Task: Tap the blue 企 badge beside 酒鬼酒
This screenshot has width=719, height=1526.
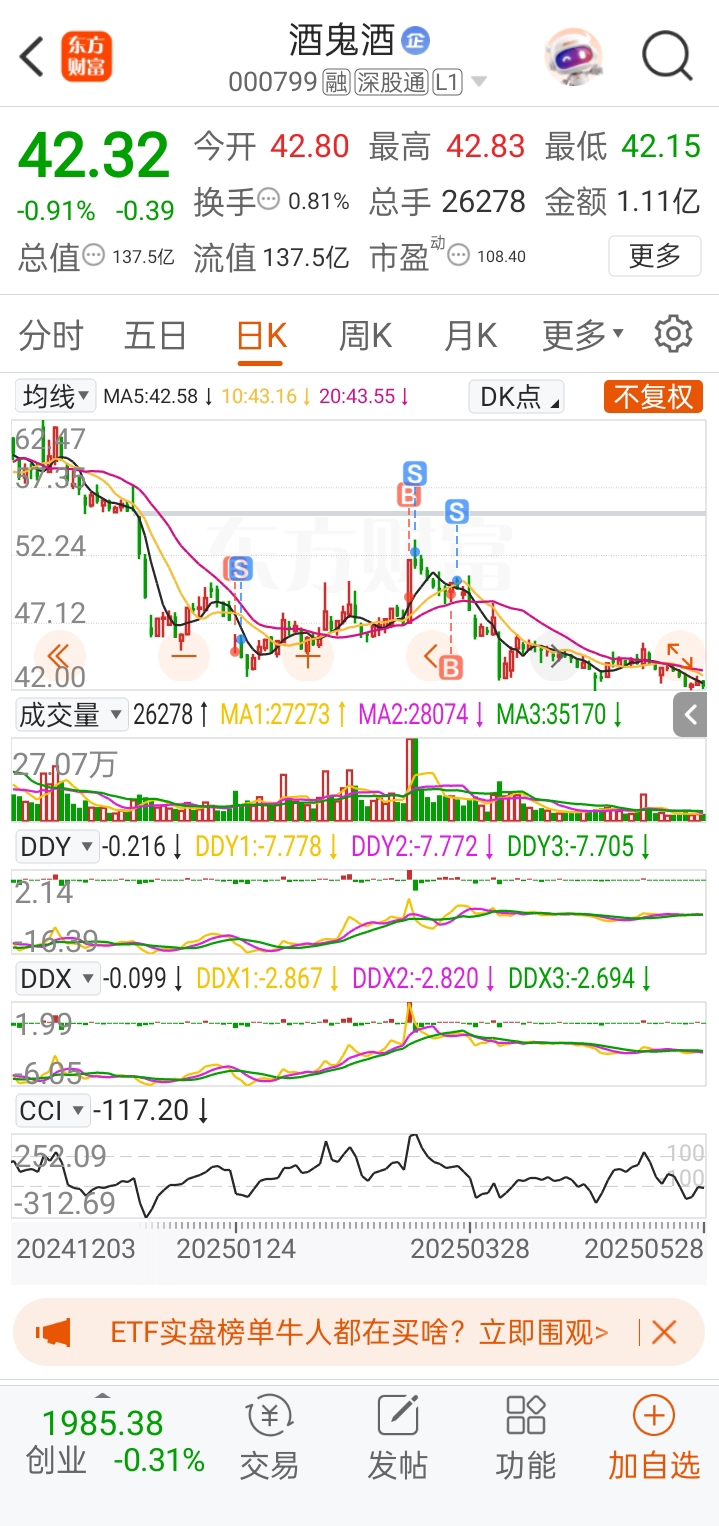Action: [x=415, y=41]
